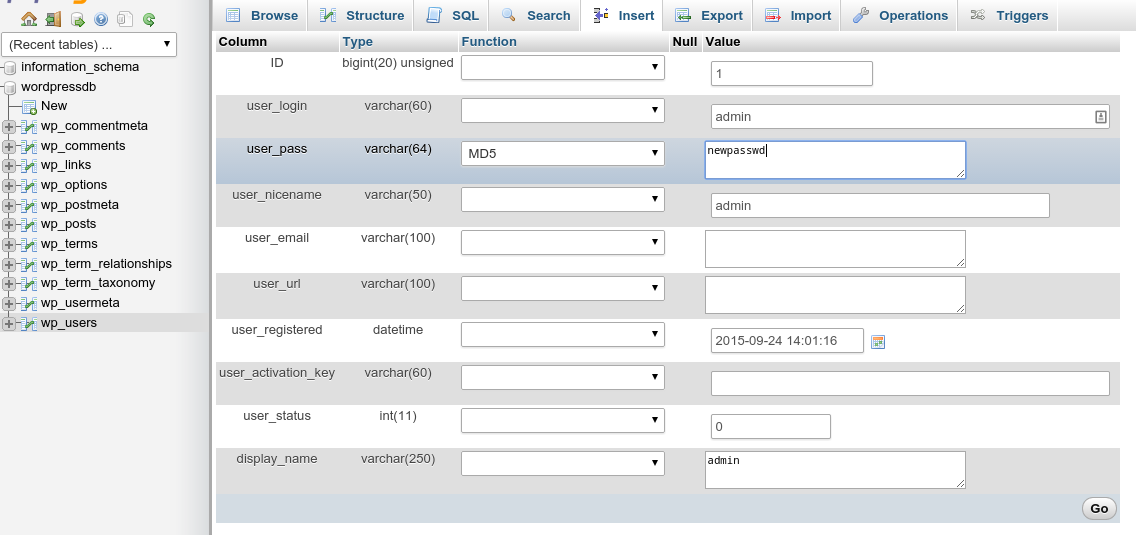
Task: Switch to the Import tab
Action: [x=798, y=15]
